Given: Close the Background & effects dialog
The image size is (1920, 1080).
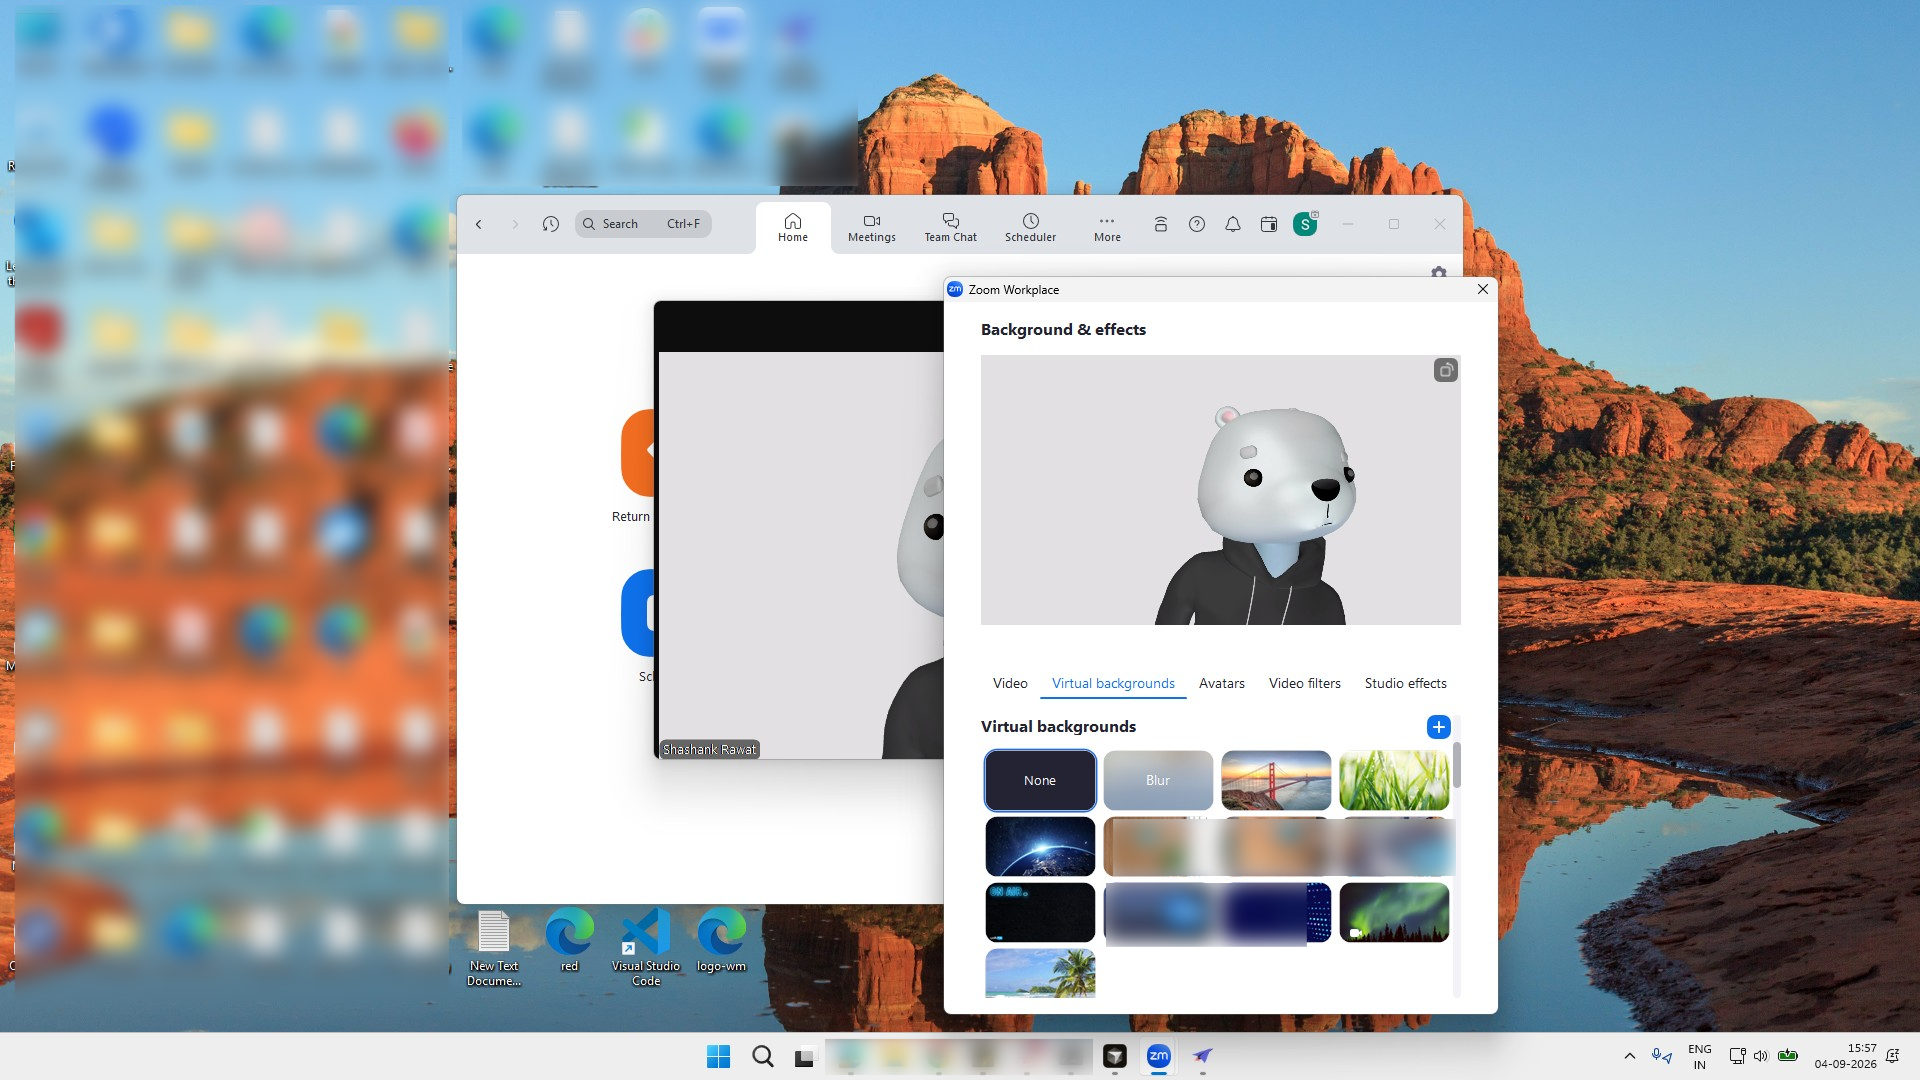Looking at the screenshot, I should 1483,289.
